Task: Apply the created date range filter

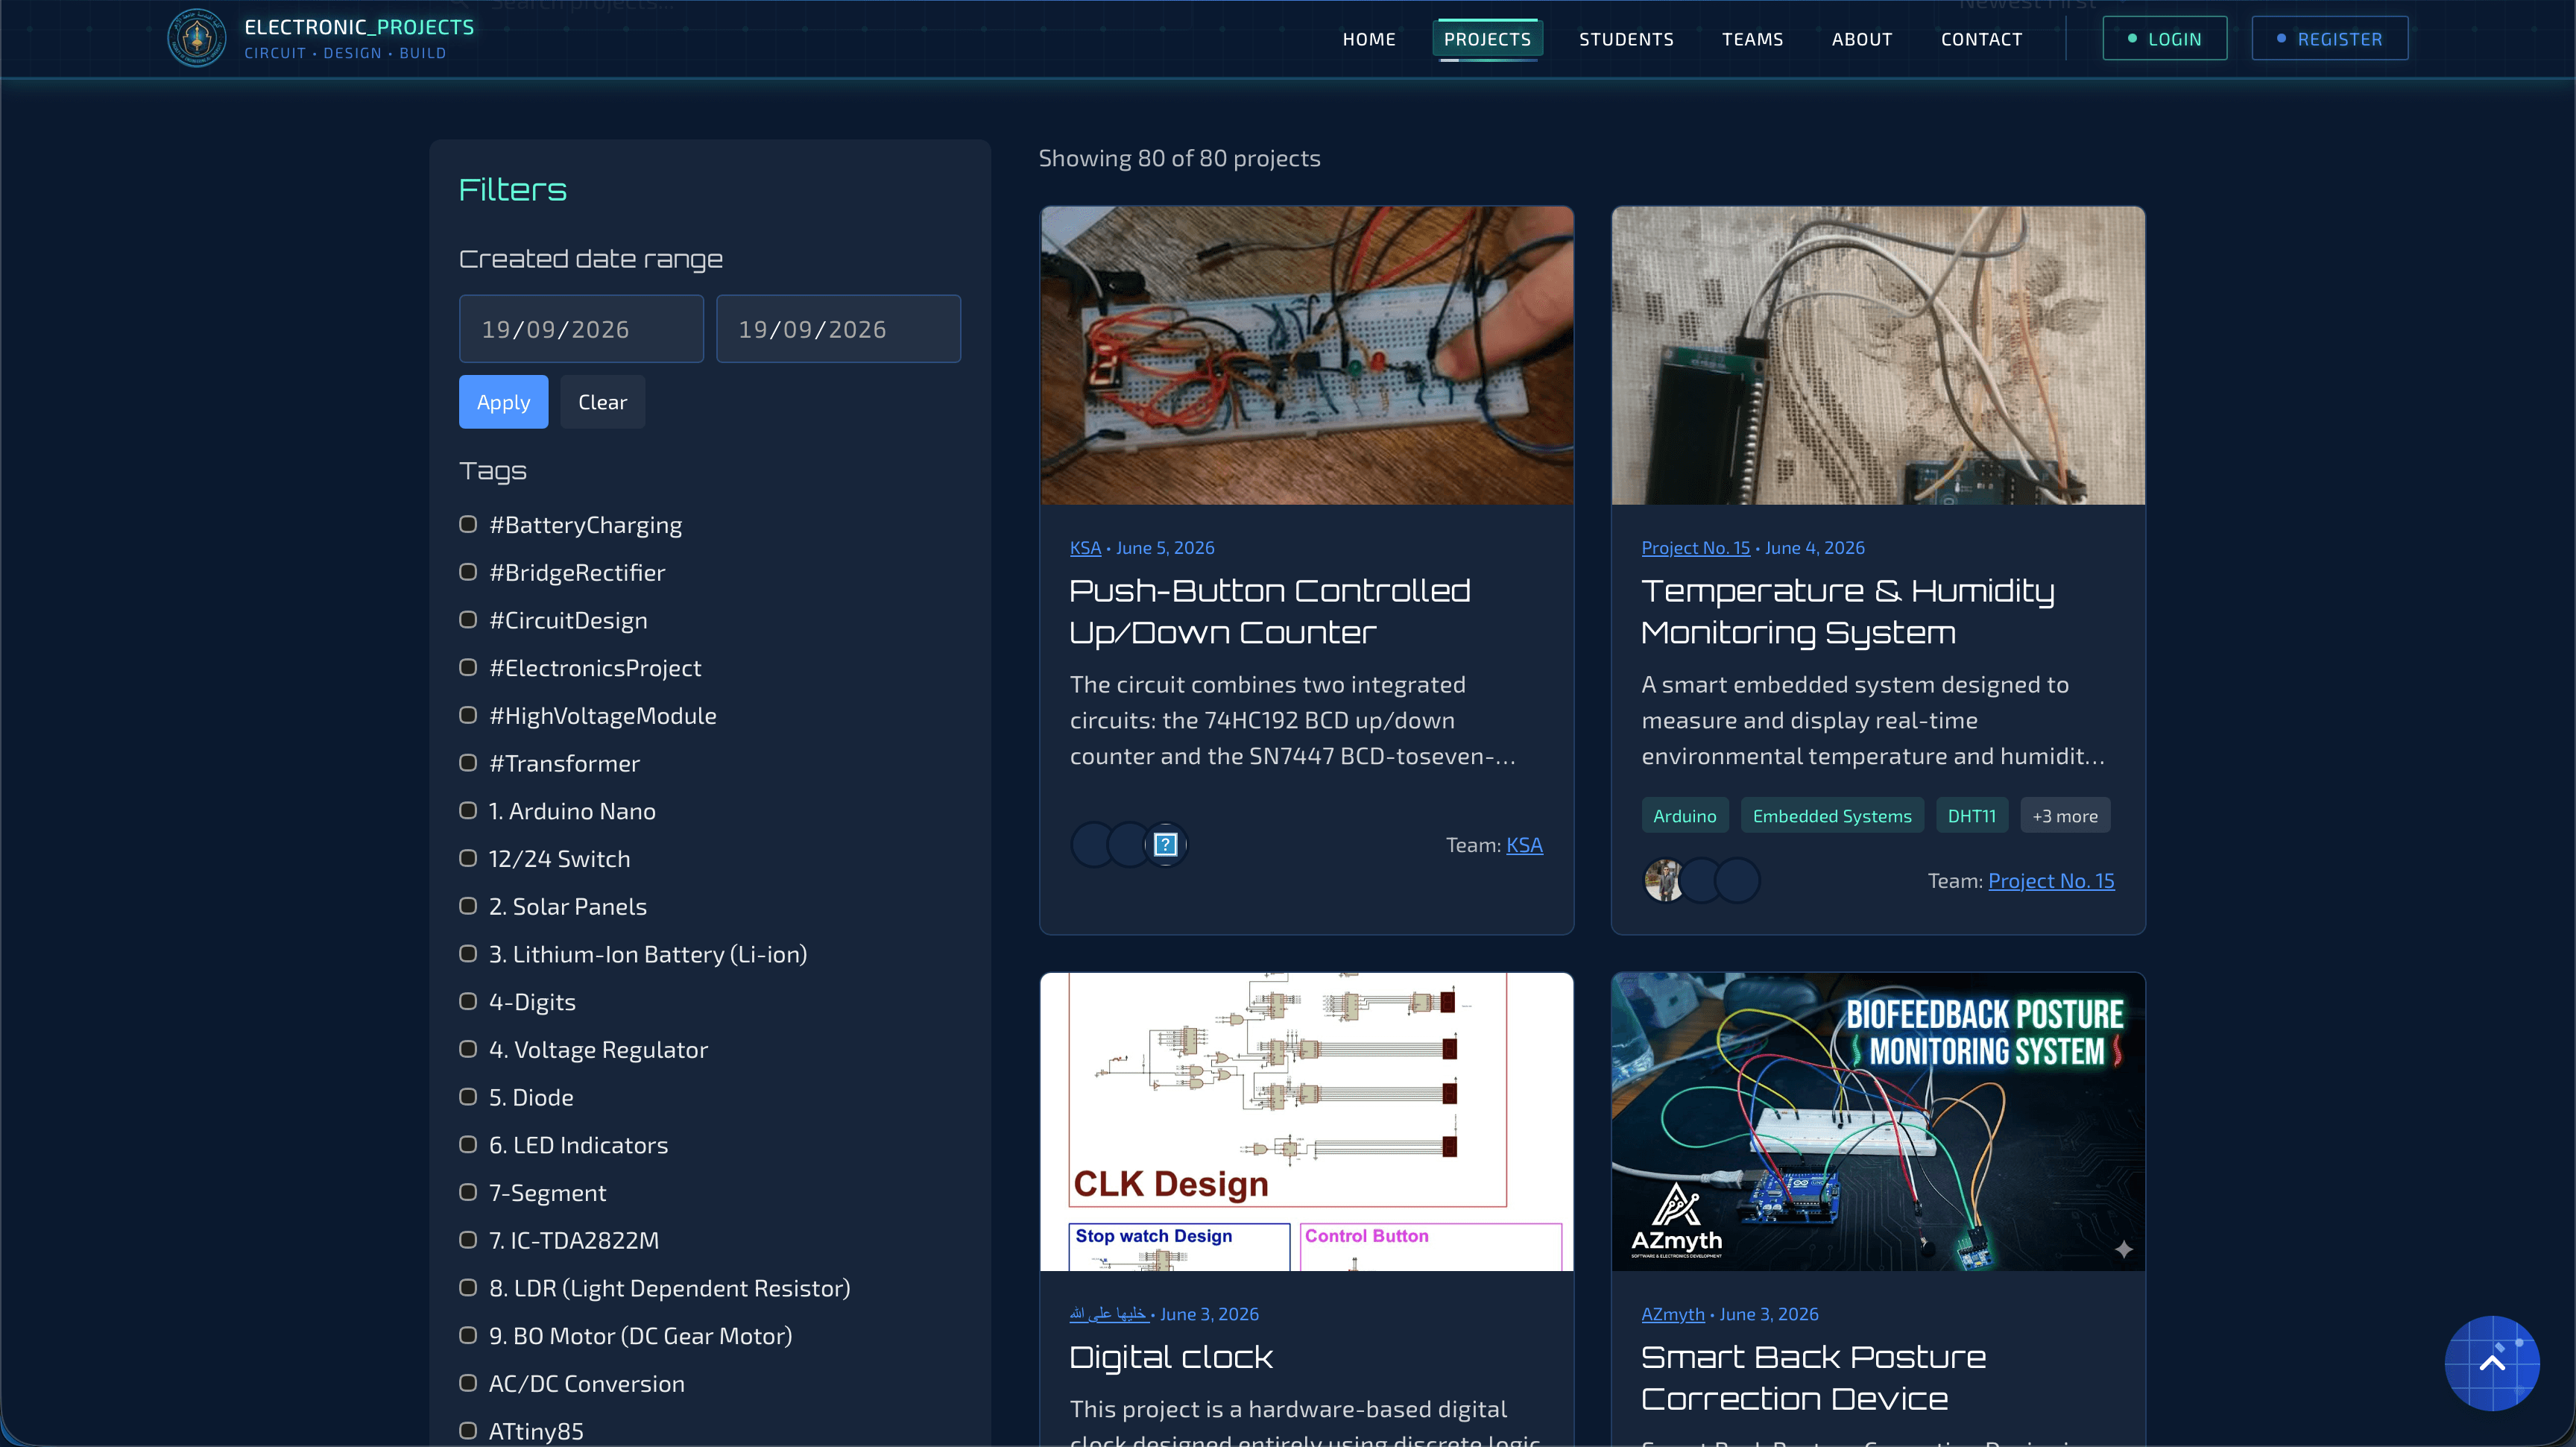Action: pos(503,402)
